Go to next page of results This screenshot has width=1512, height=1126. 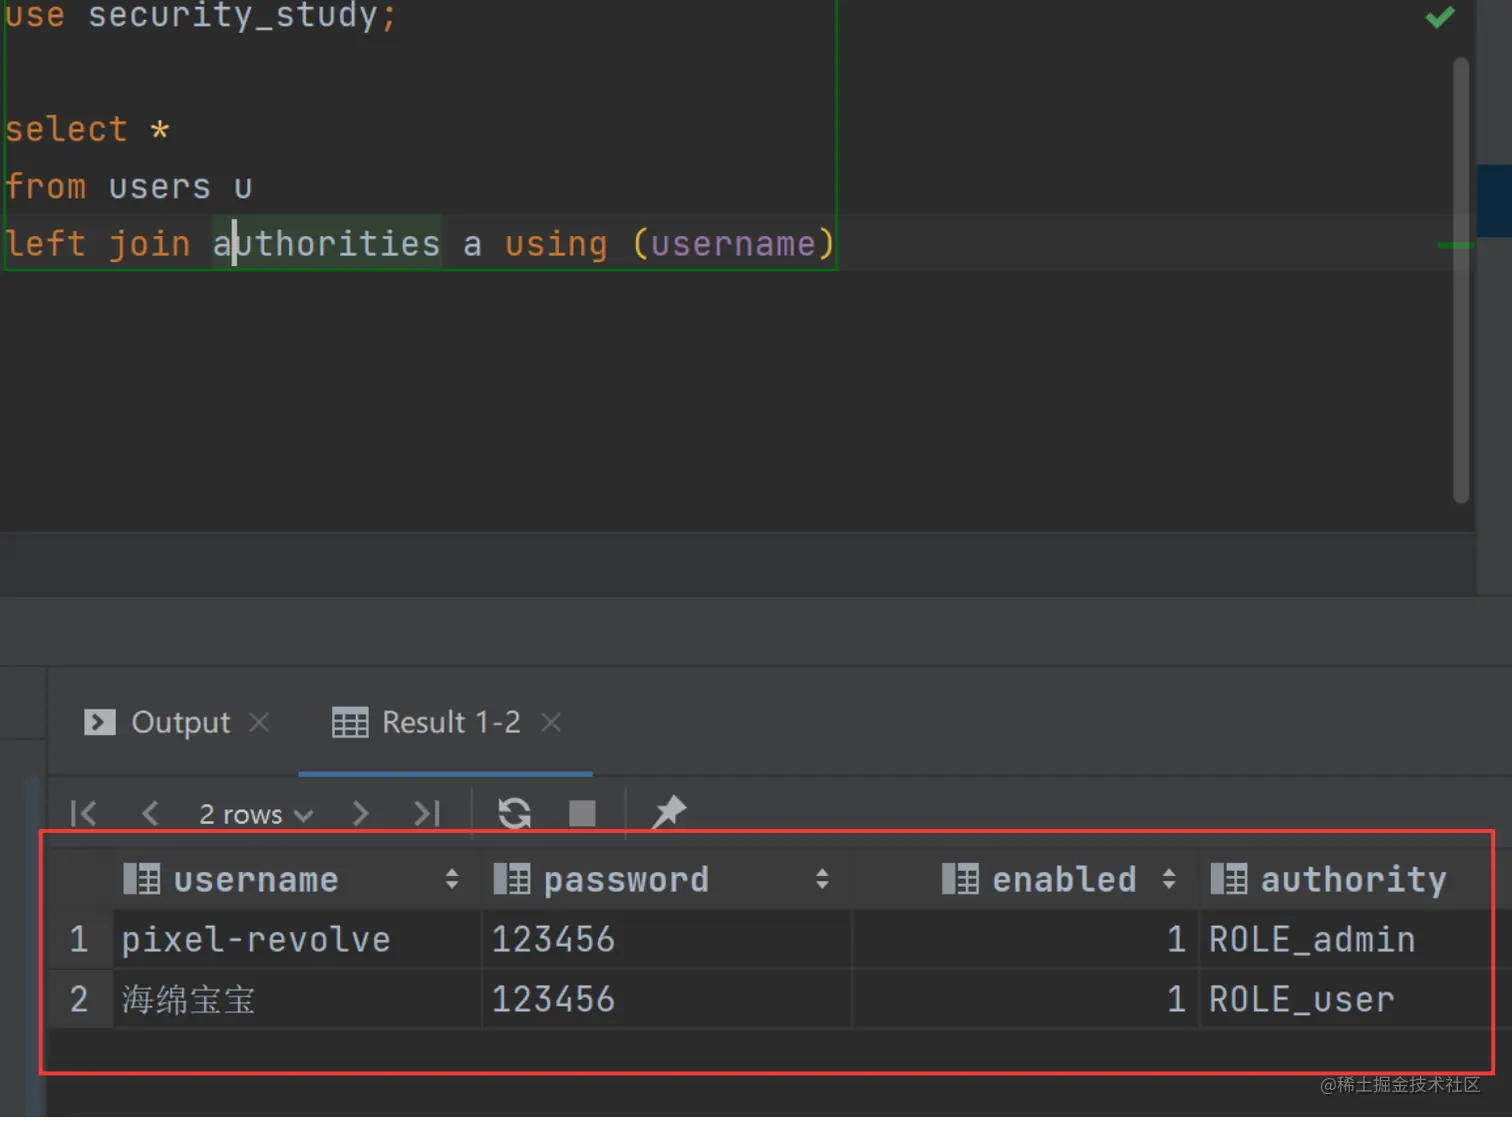(x=360, y=813)
